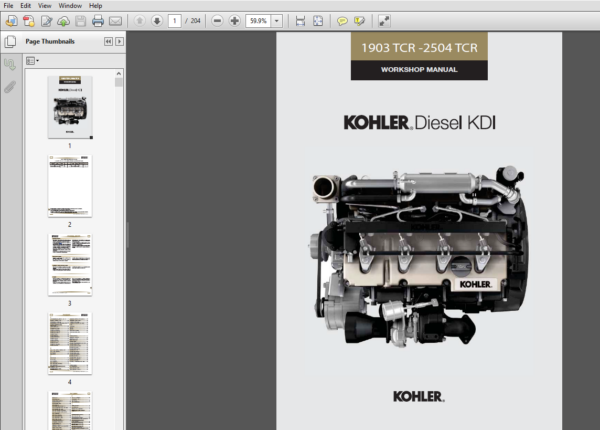Screen dimensions: 600x430
Task: Add a sticky note comment
Action: click(342, 21)
